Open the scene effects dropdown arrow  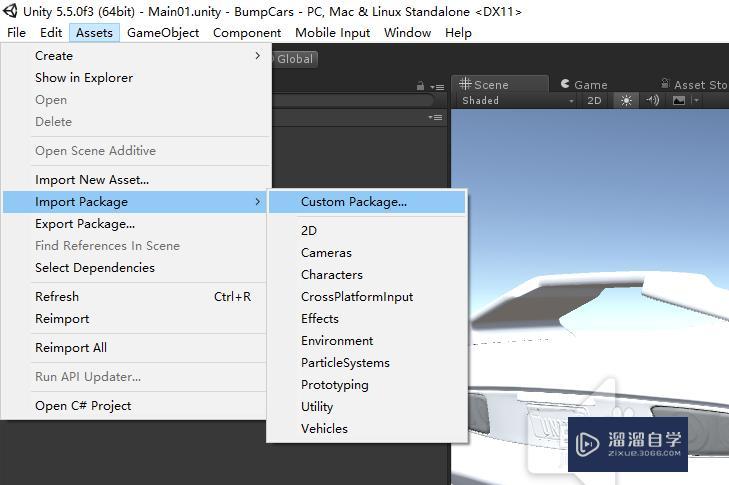(x=696, y=100)
